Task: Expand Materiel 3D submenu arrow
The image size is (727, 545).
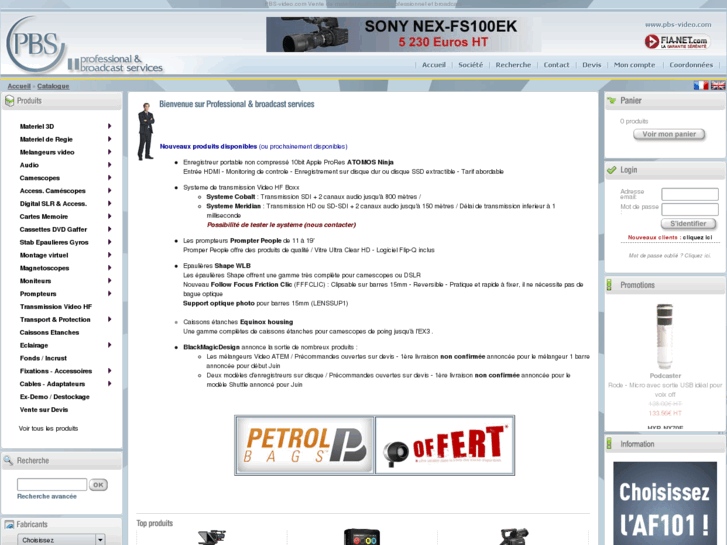Action: tap(109, 126)
